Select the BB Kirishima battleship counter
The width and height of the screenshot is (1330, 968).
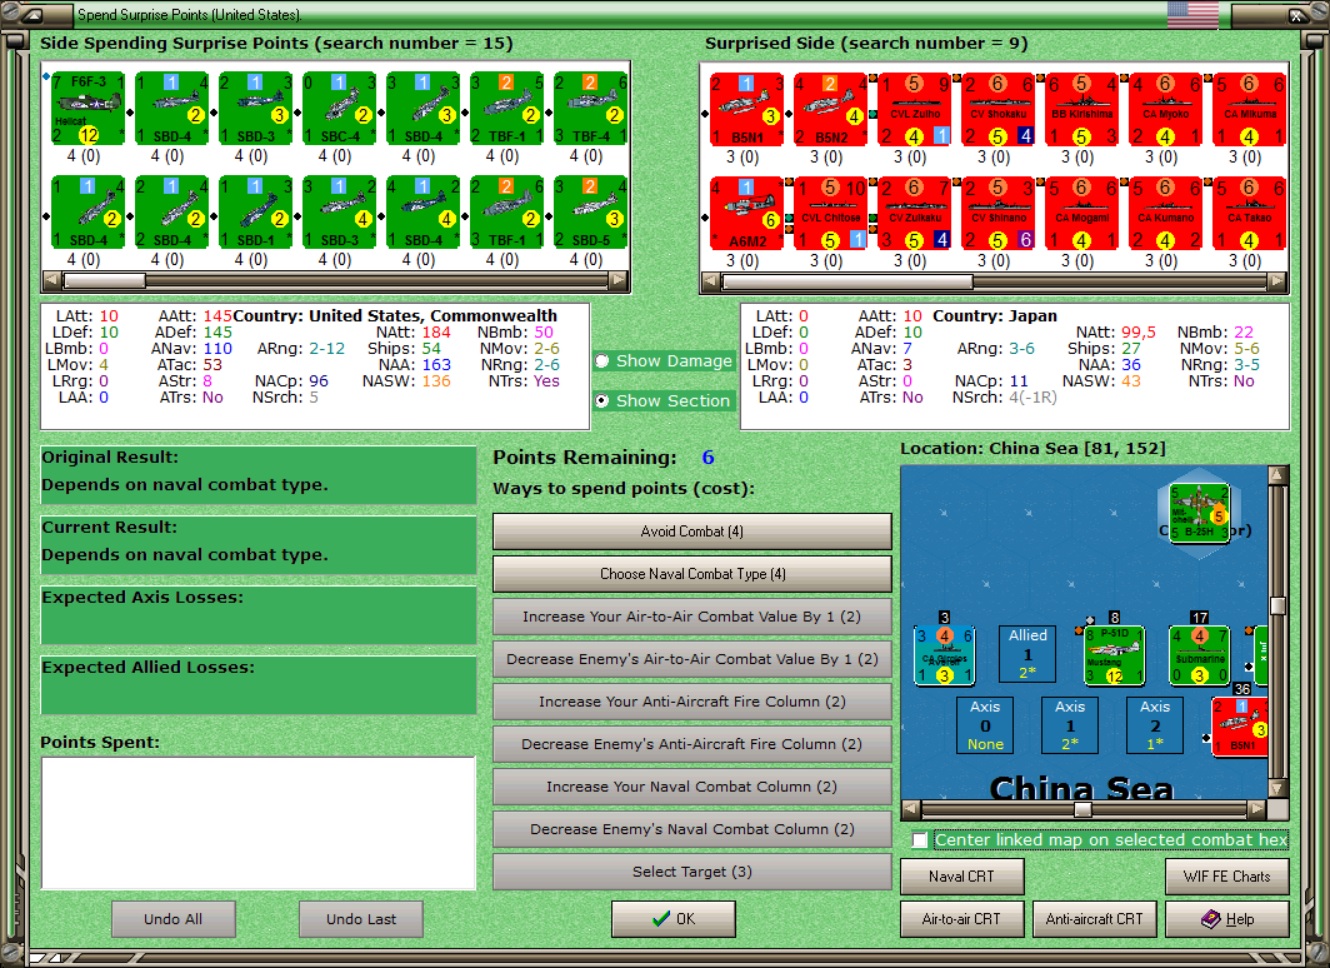point(1082,109)
